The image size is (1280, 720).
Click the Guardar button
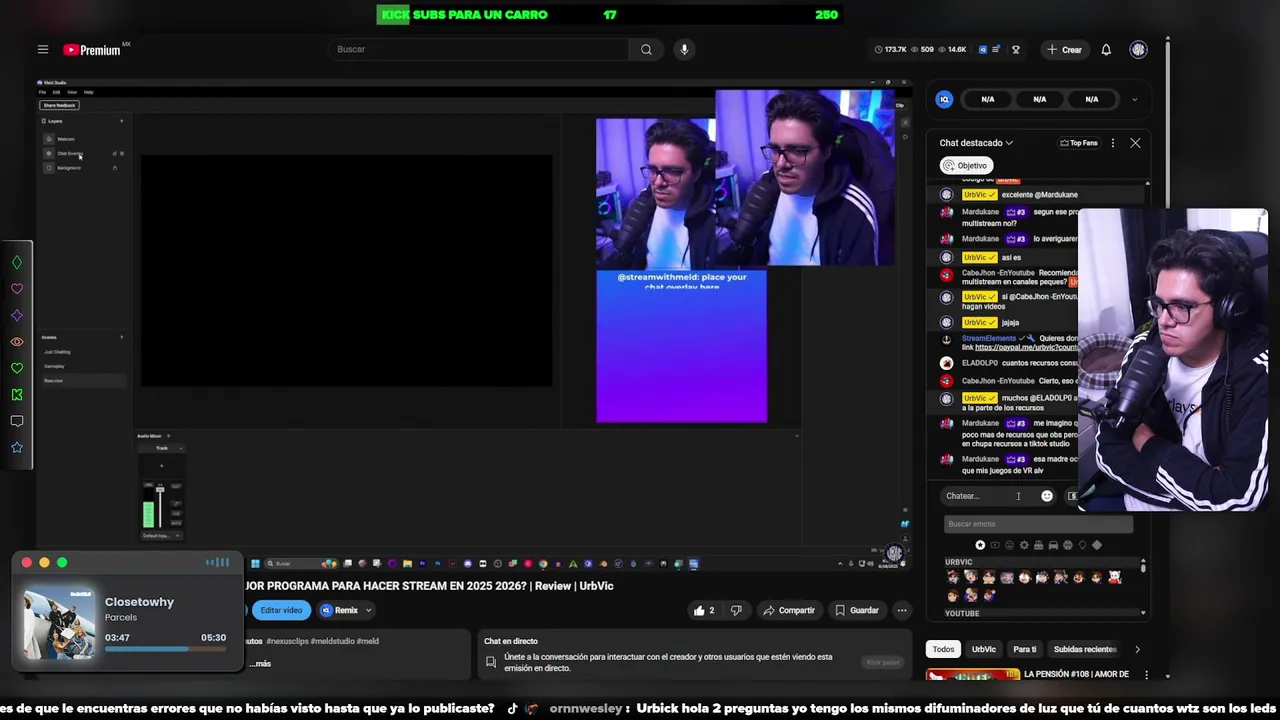tap(857, 610)
